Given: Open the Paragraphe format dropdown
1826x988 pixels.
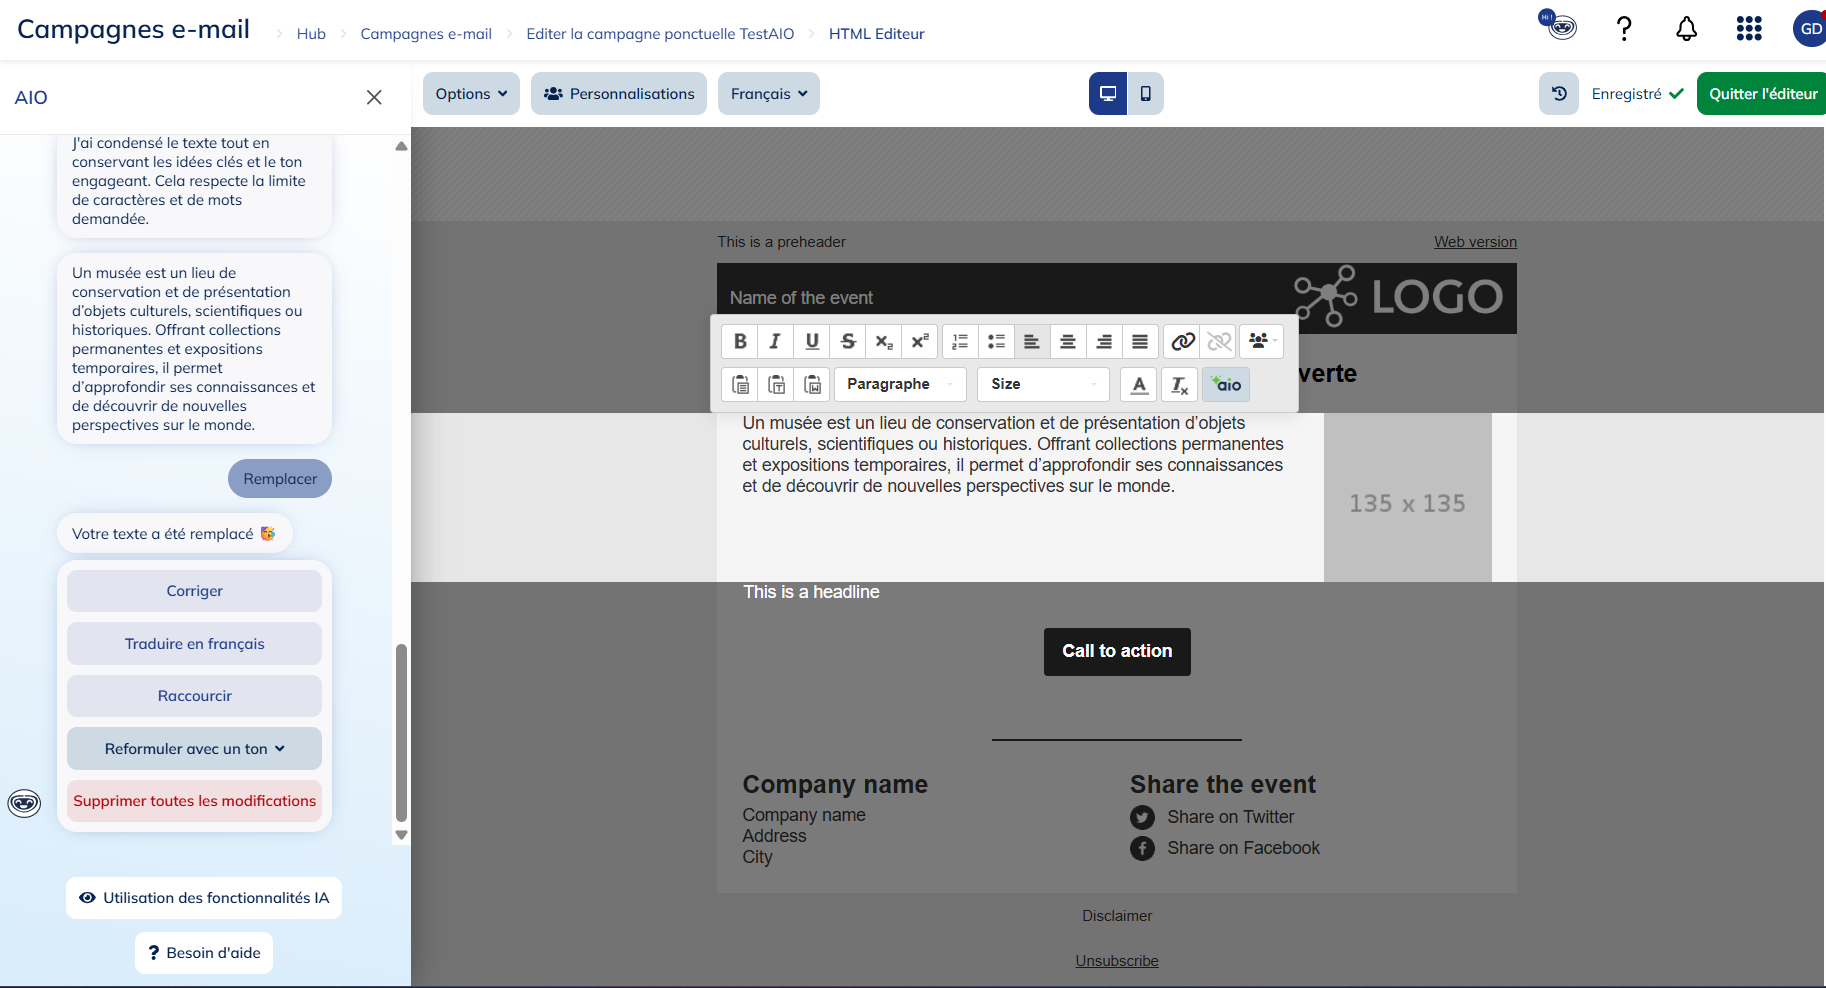Looking at the screenshot, I should [900, 385].
